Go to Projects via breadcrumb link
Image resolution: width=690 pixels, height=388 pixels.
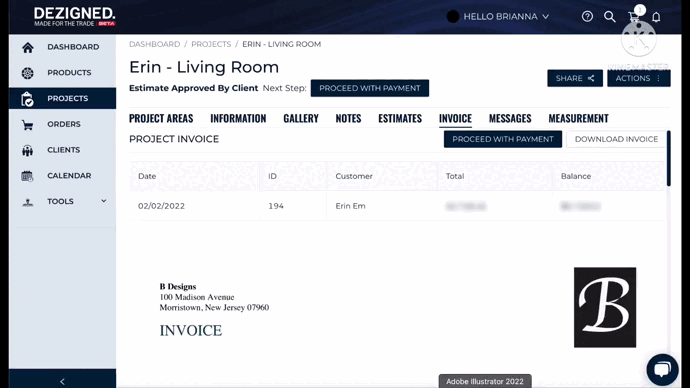(x=211, y=44)
